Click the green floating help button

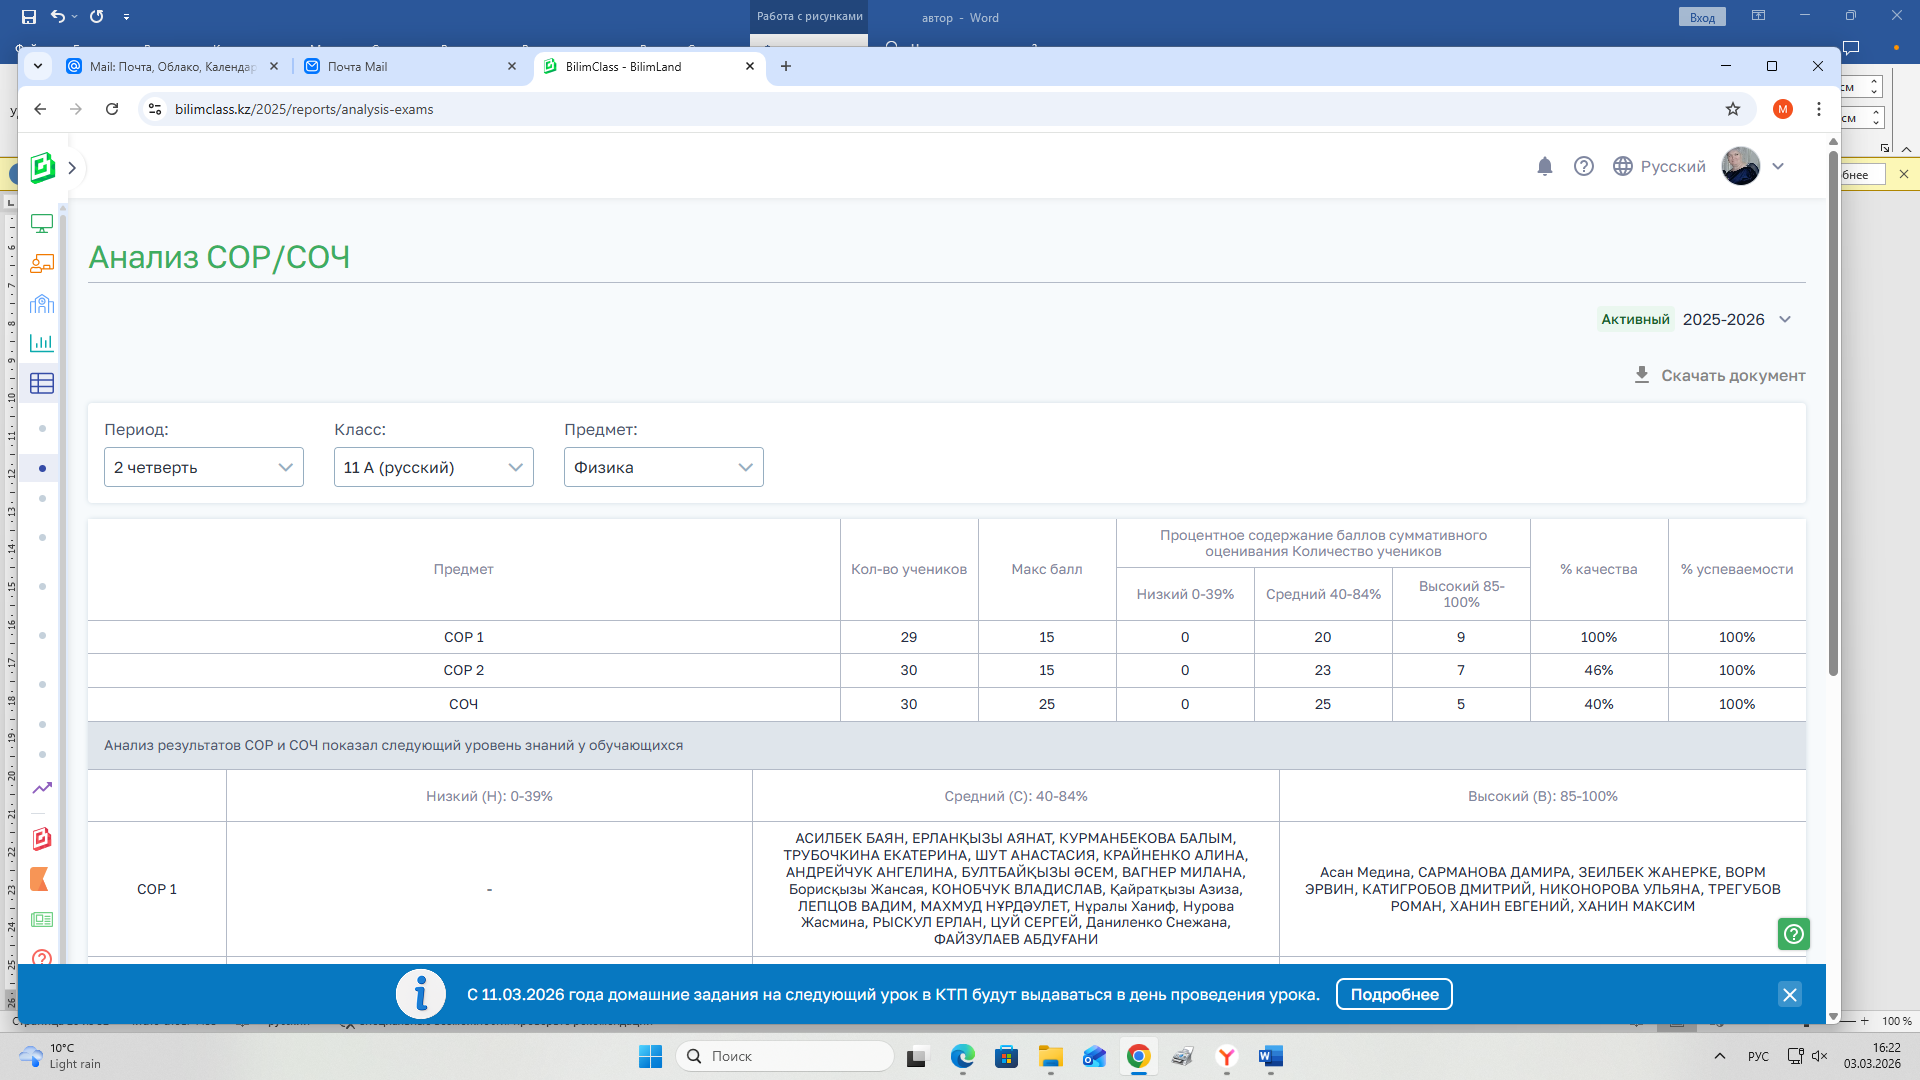[1793, 934]
